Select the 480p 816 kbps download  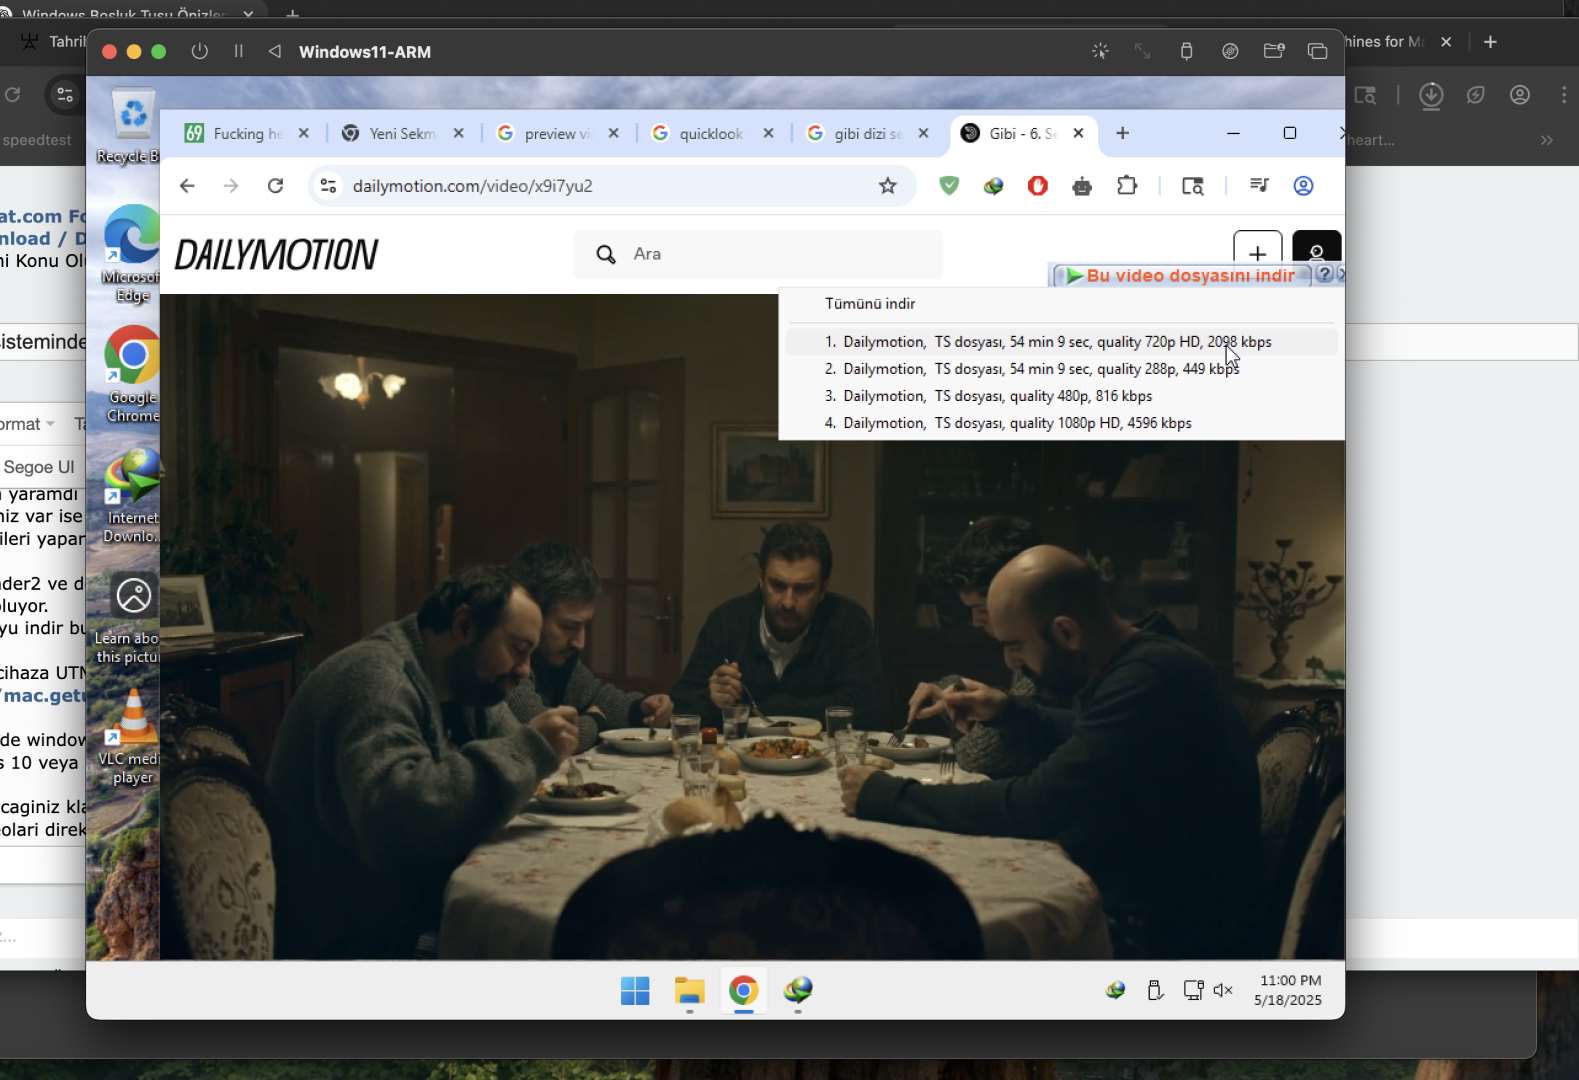pyautogui.click(x=1061, y=396)
